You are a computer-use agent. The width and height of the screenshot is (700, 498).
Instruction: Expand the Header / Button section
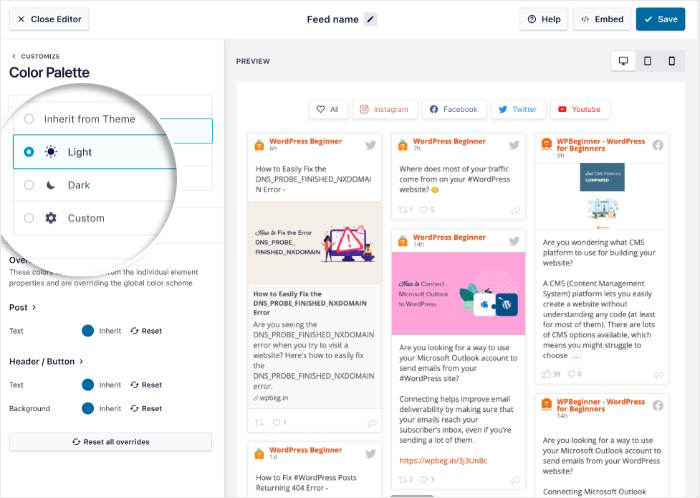[x=46, y=361]
